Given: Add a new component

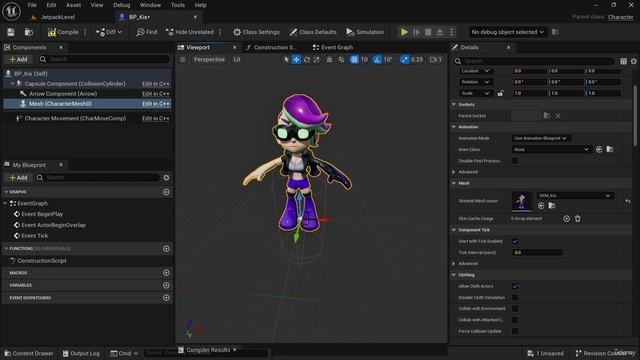Looking at the screenshot, I should coord(18,59).
